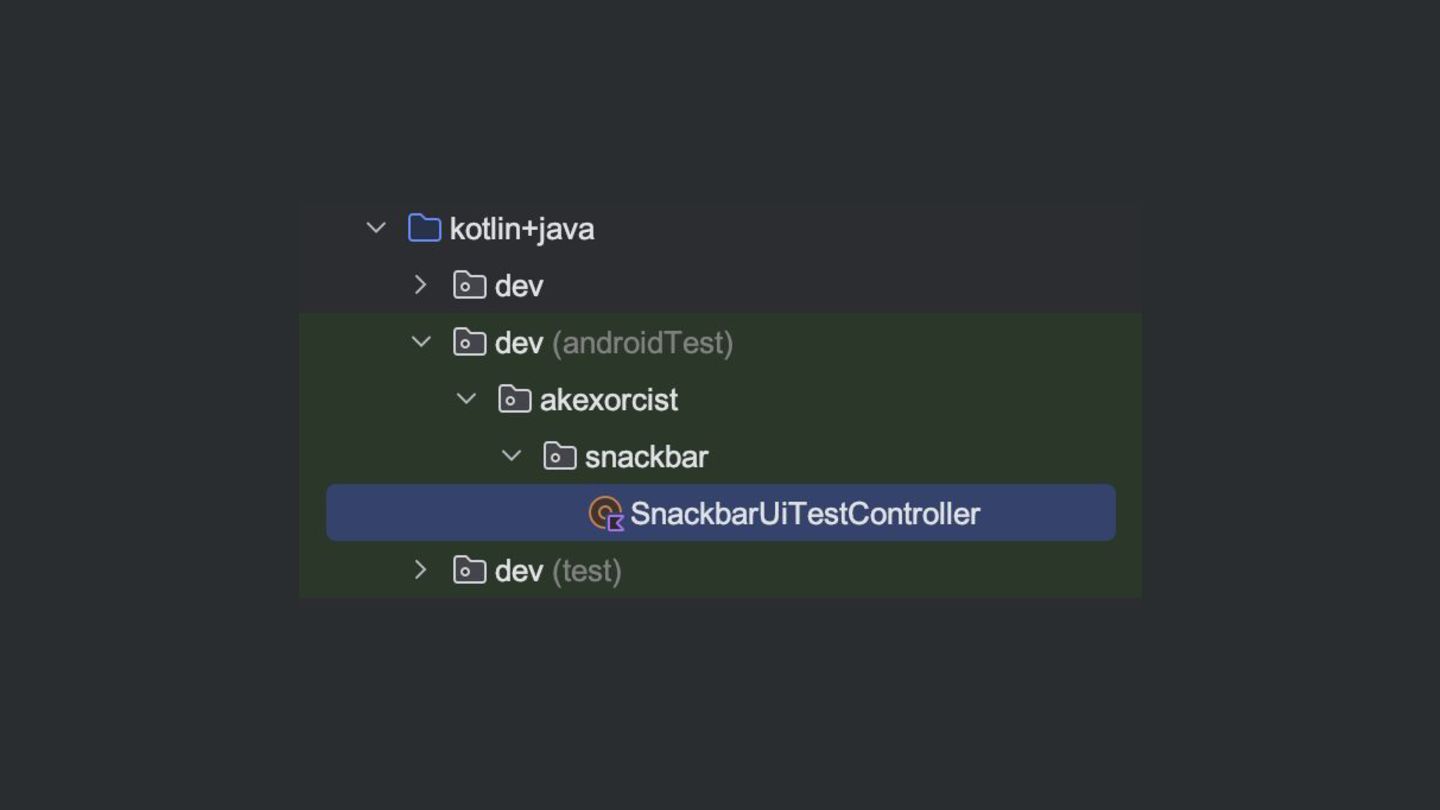Collapse the dev (androidTest) package

[421, 342]
